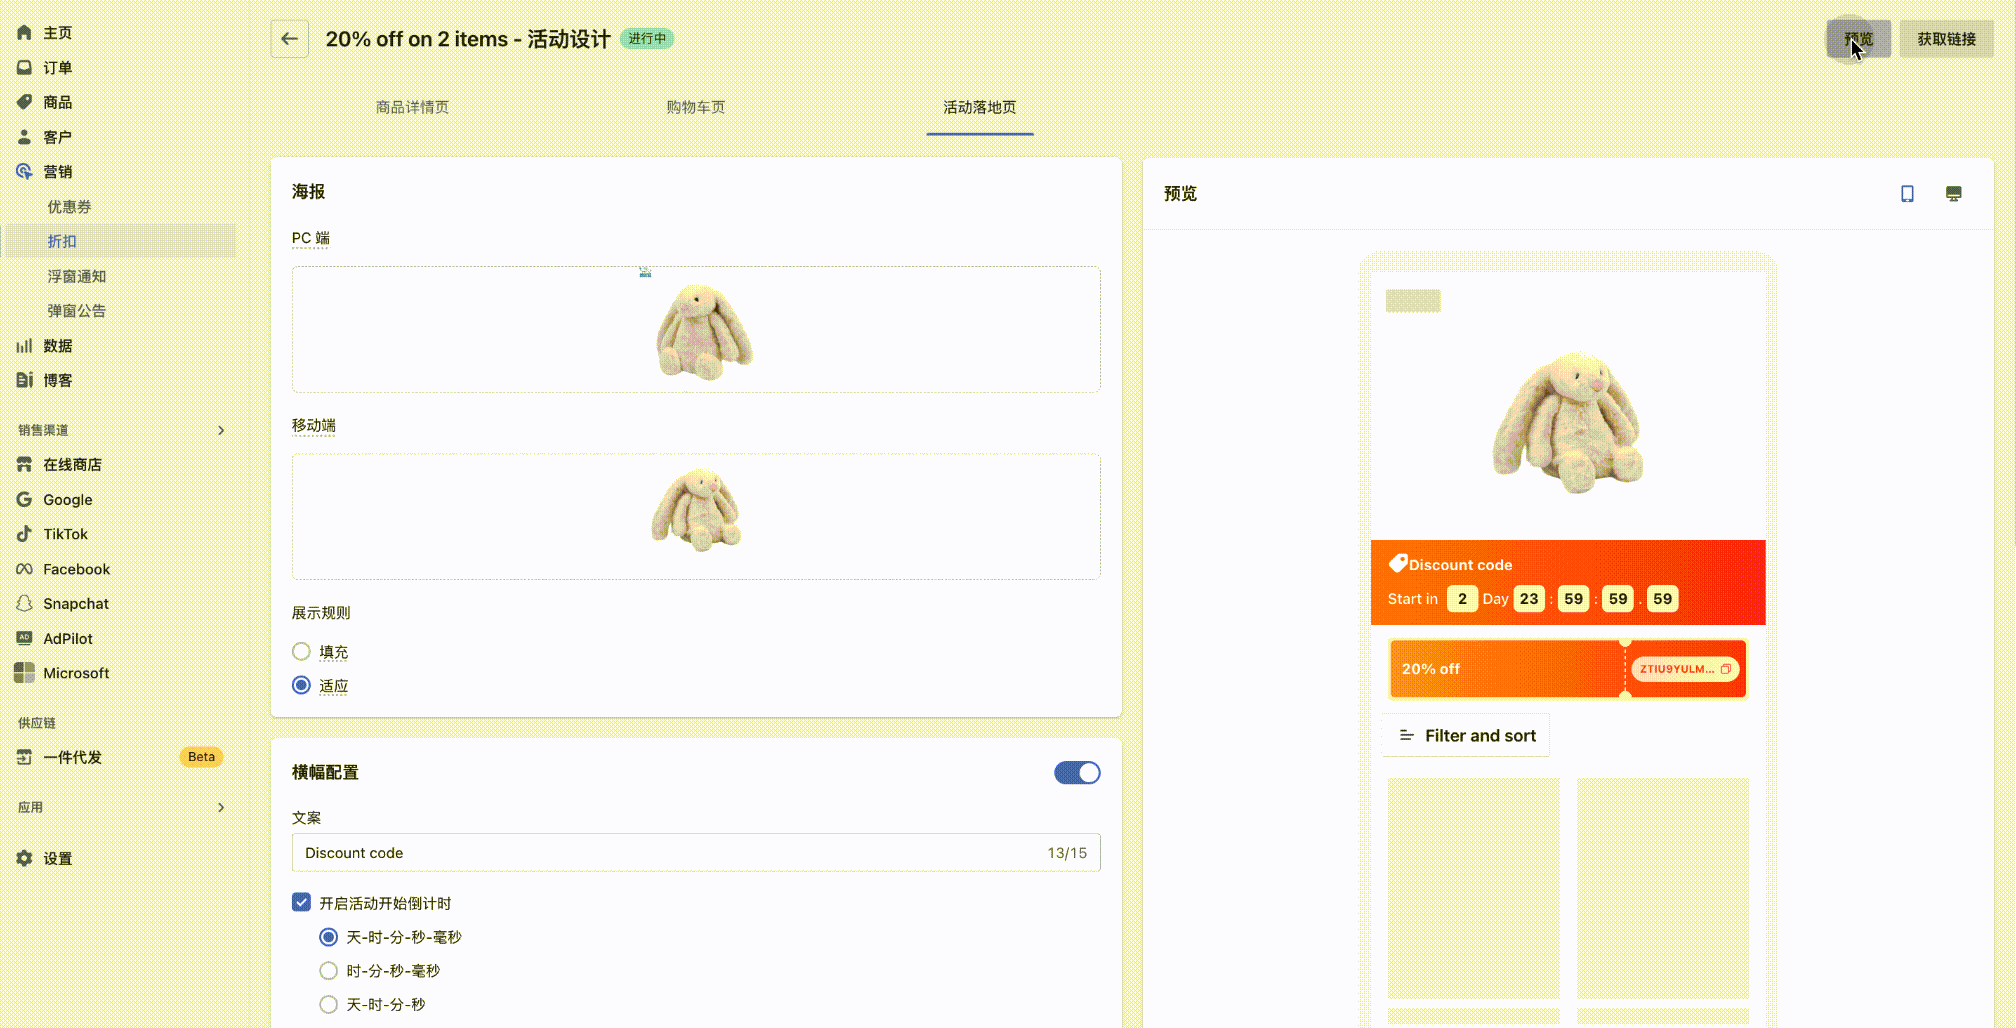Click the 13/15 character counter
2016x1028 pixels.
coord(1067,853)
